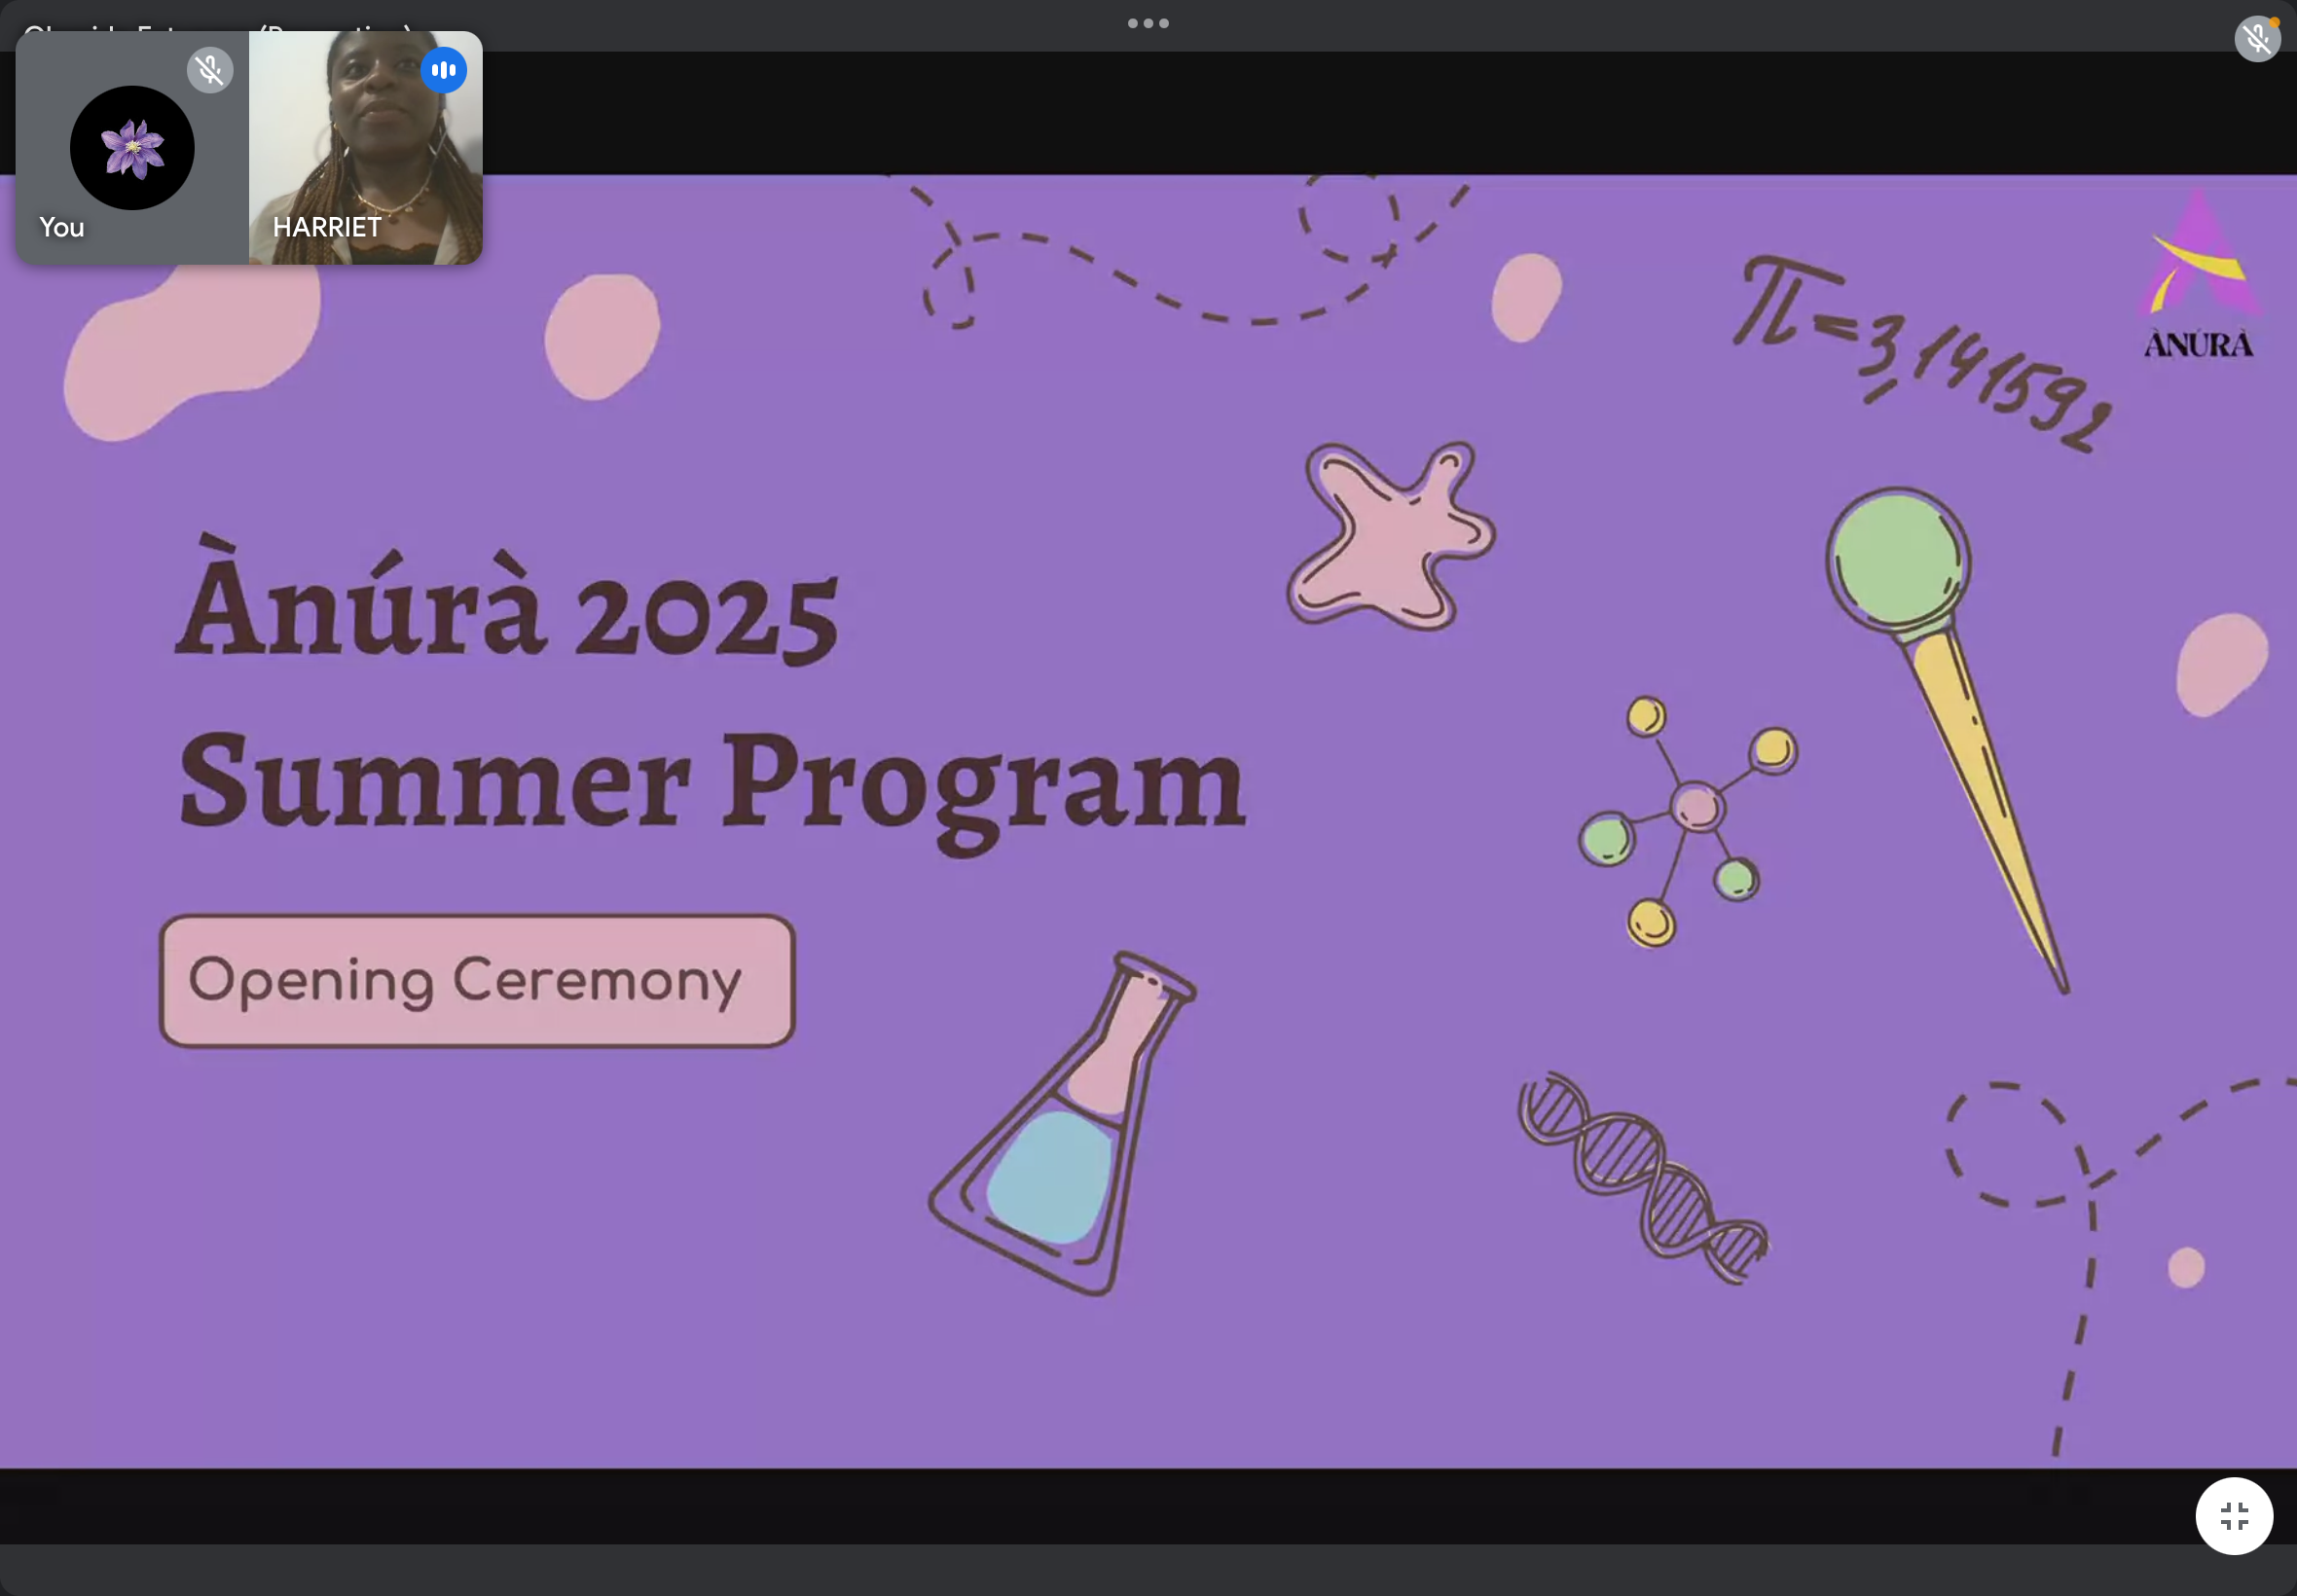The width and height of the screenshot is (2297, 1596).
Task: Click the 'Ànúrà 2025' heading text
Action: 507,601
